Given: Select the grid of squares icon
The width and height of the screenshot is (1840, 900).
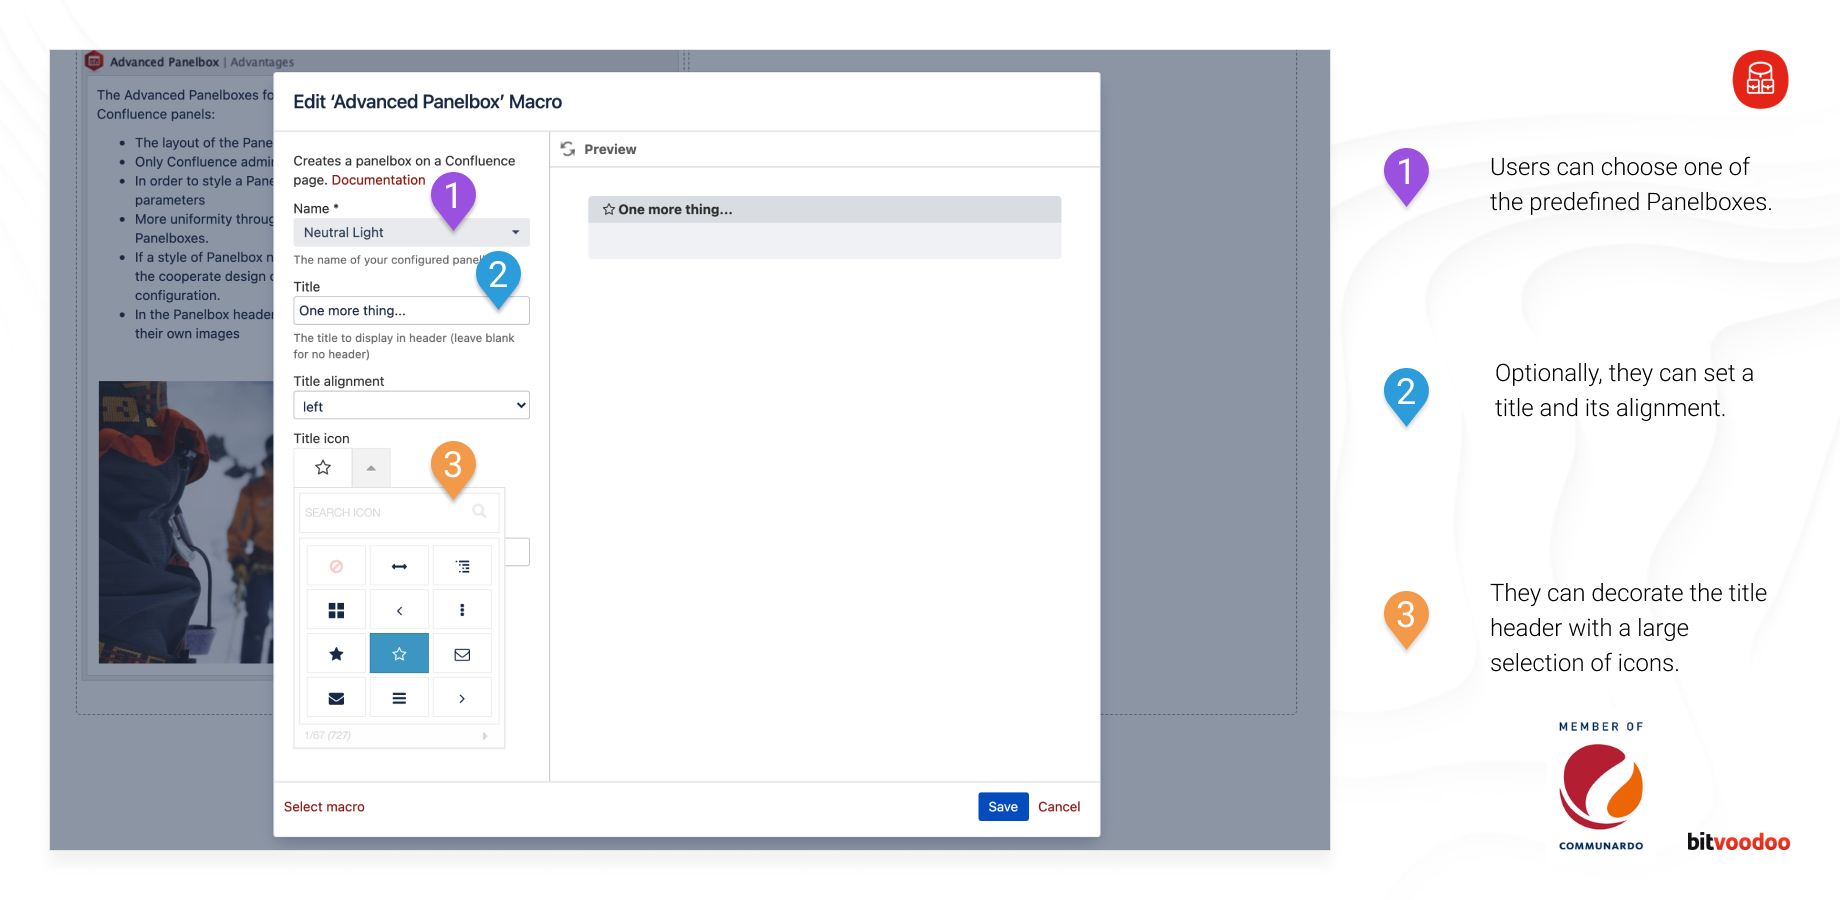Looking at the screenshot, I should point(336,609).
